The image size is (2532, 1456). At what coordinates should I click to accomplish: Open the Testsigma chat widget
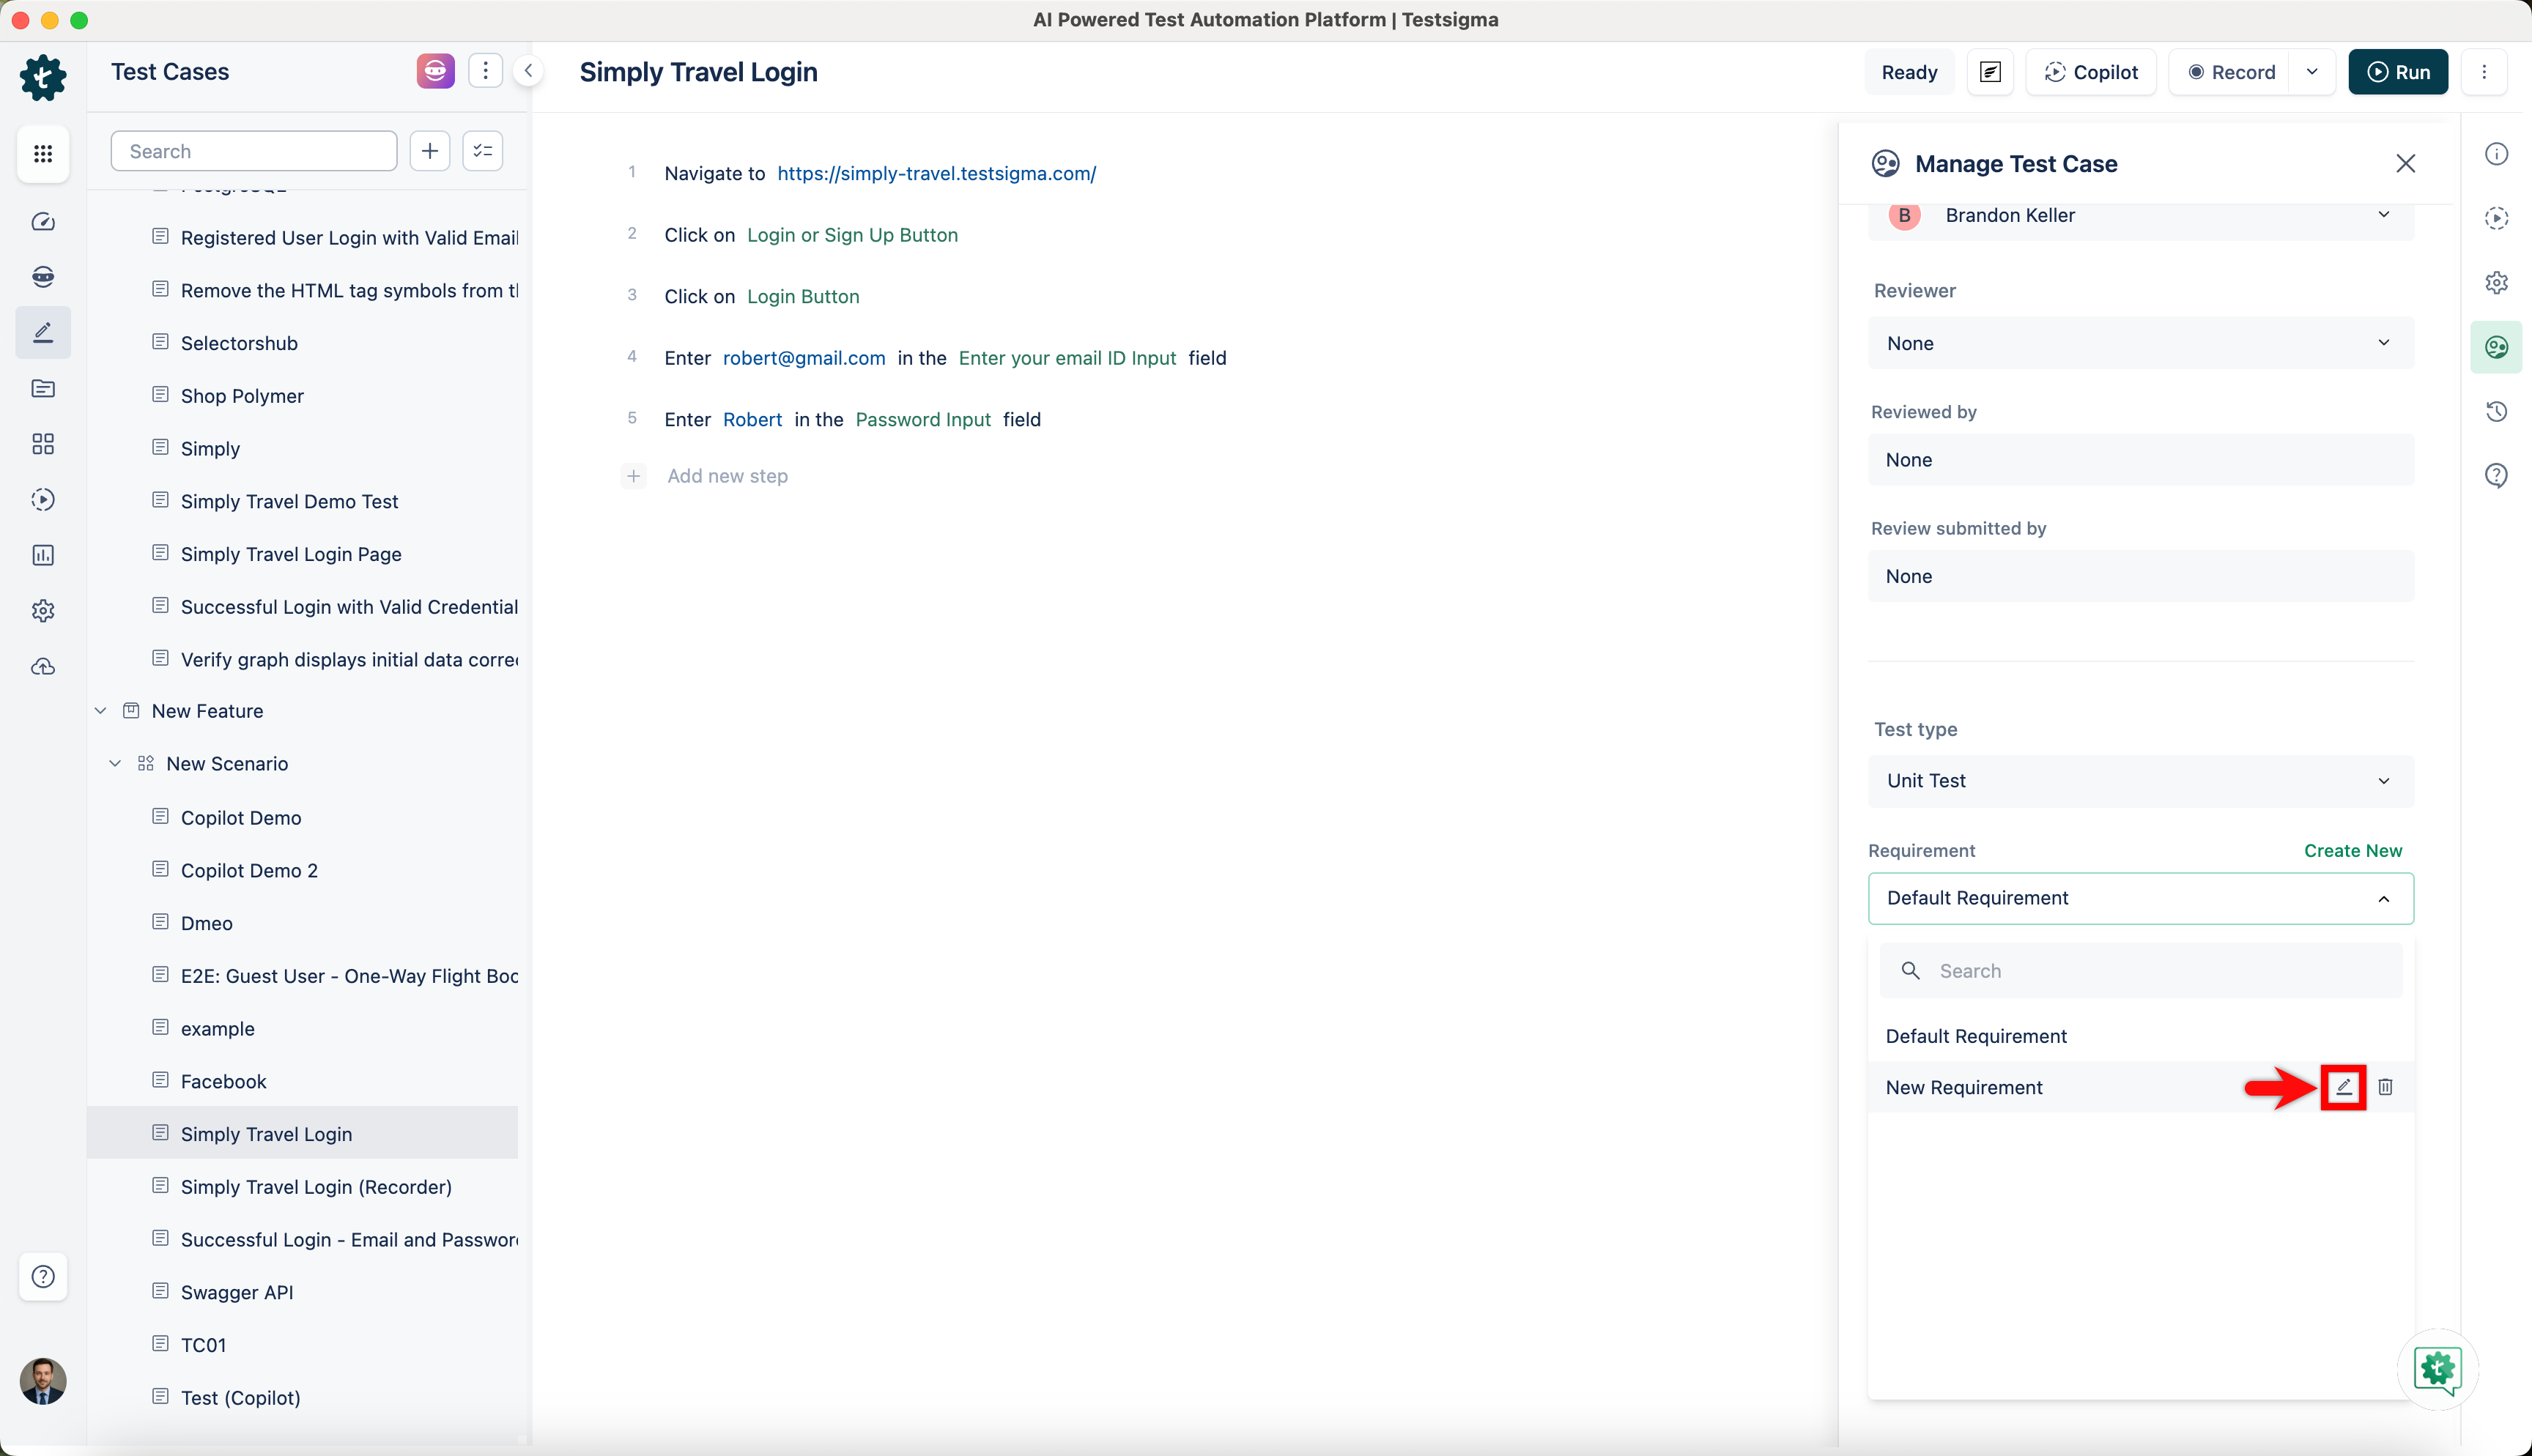(2438, 1369)
